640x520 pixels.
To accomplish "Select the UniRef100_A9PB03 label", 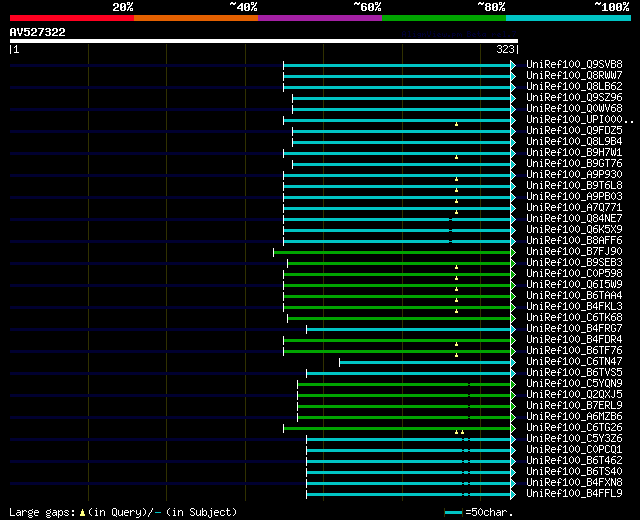I will coord(574,197).
